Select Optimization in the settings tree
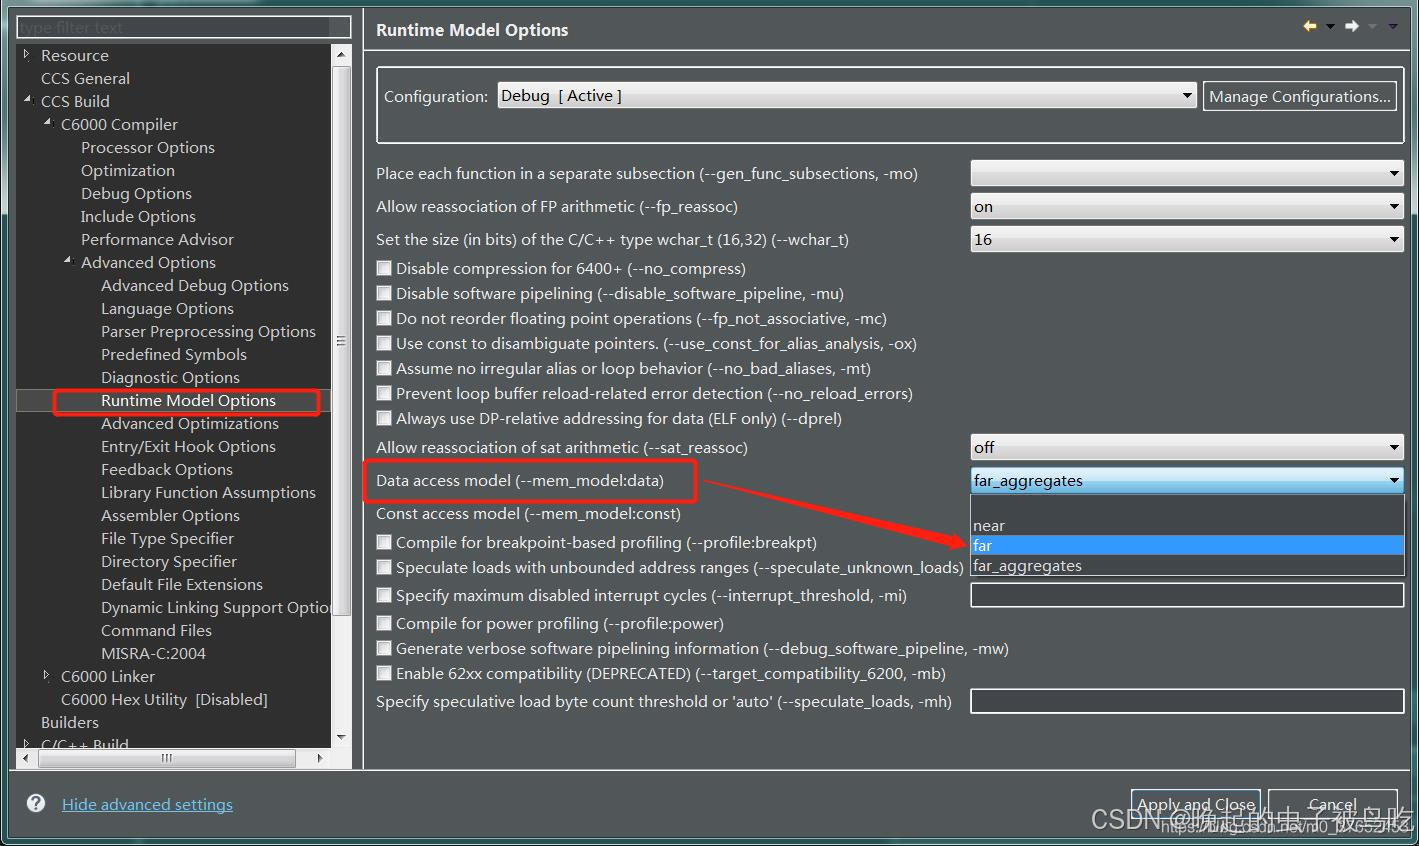 click(127, 170)
